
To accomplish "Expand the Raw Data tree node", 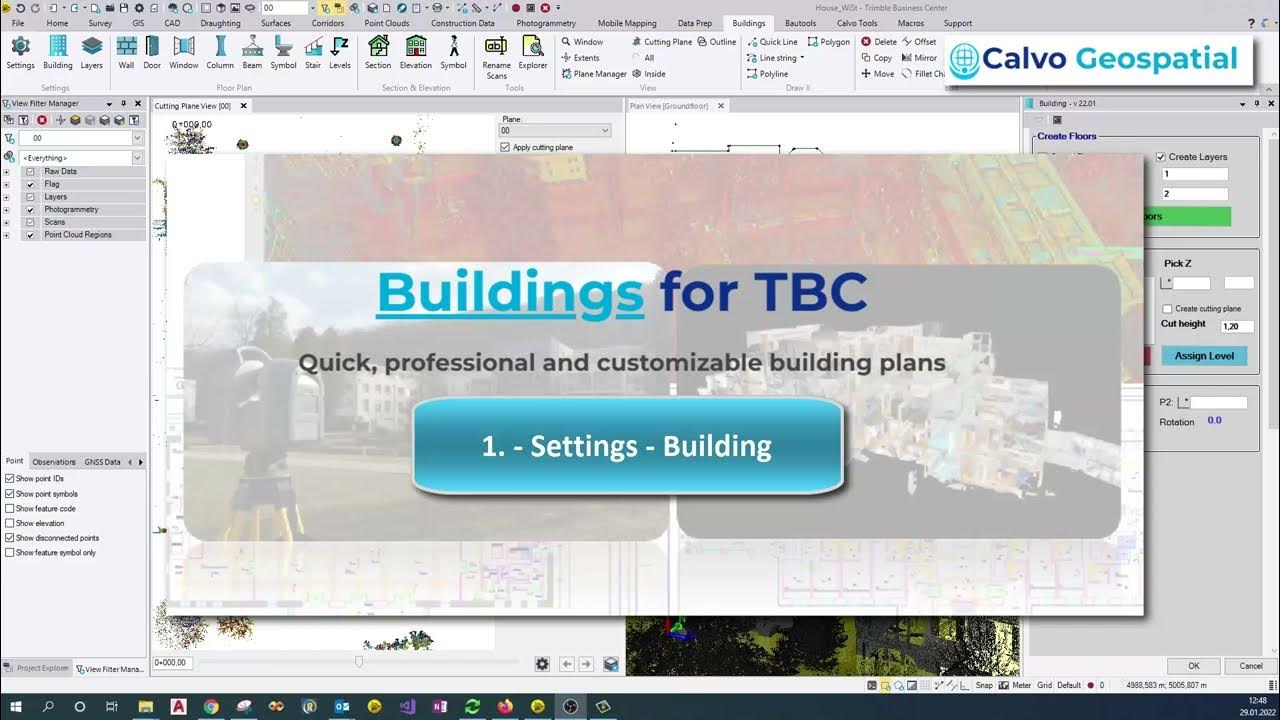I will tap(7, 171).
